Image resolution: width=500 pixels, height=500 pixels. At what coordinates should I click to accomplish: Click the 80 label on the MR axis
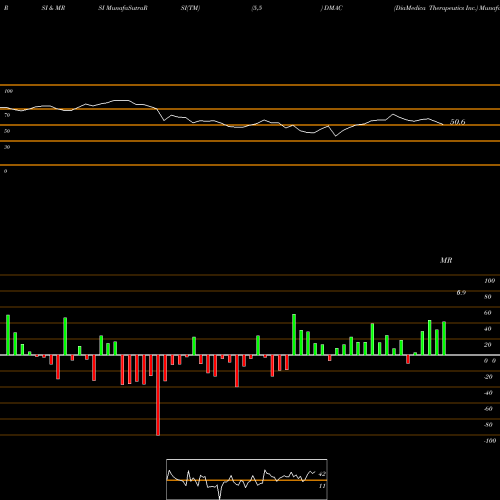click(488, 297)
